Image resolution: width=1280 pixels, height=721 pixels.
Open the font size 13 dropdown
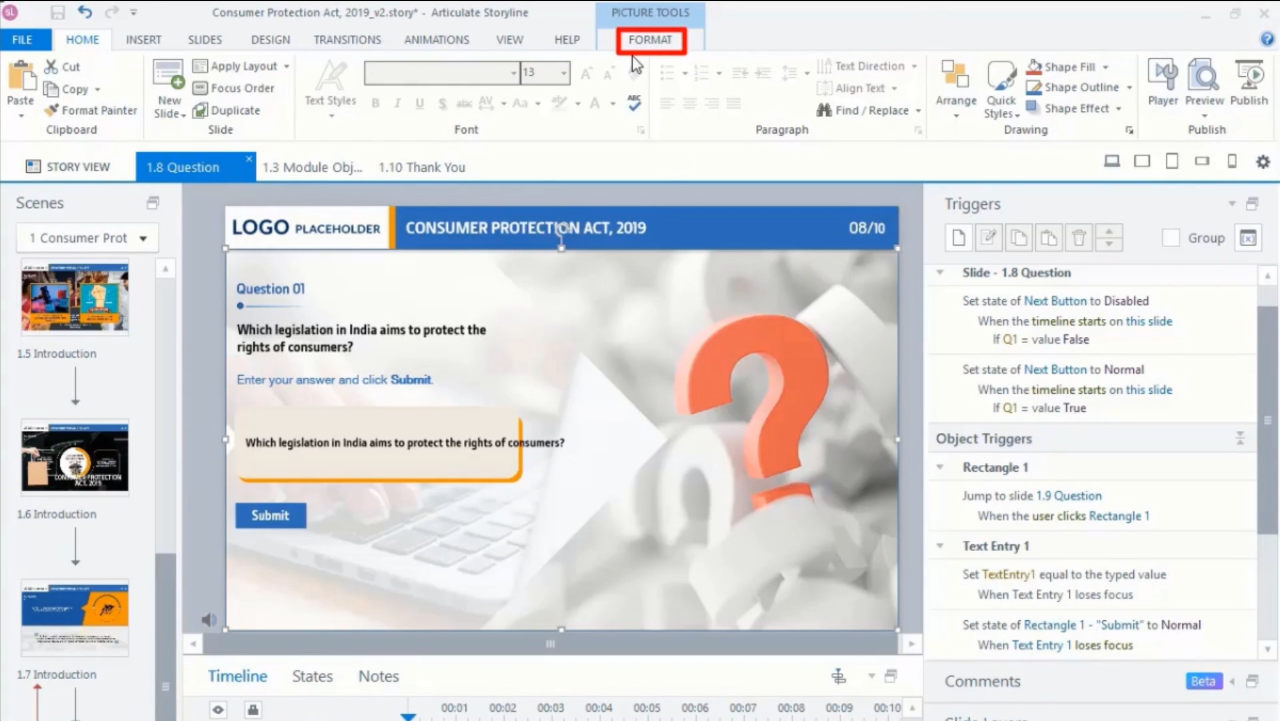pyautogui.click(x=564, y=73)
